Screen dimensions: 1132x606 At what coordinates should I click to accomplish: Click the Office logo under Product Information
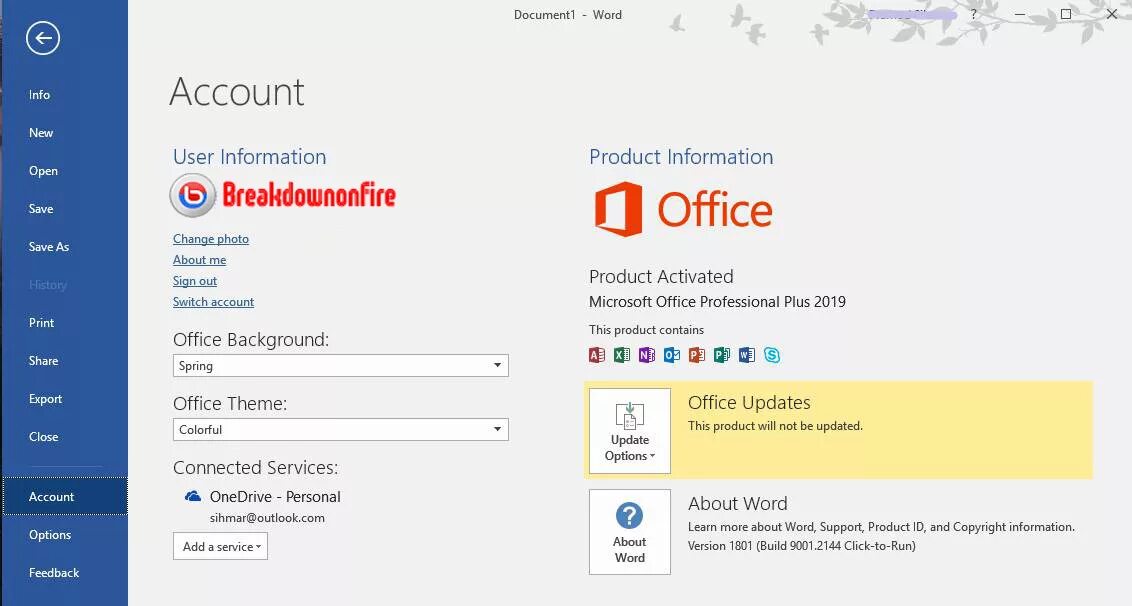point(683,209)
